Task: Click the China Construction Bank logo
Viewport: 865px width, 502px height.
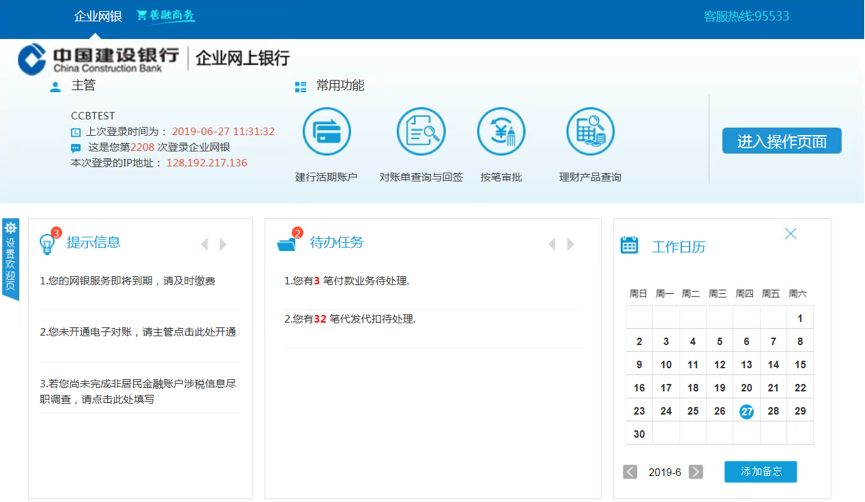Action: point(98,59)
